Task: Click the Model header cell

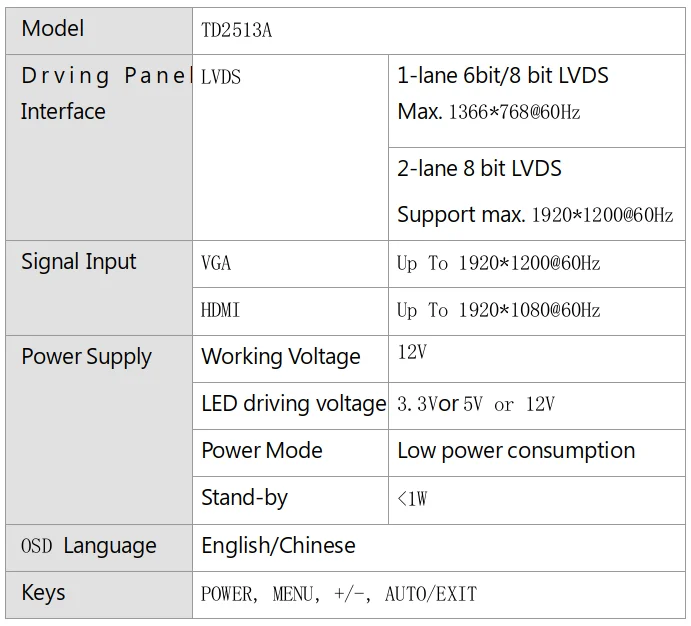Action: coord(54,29)
